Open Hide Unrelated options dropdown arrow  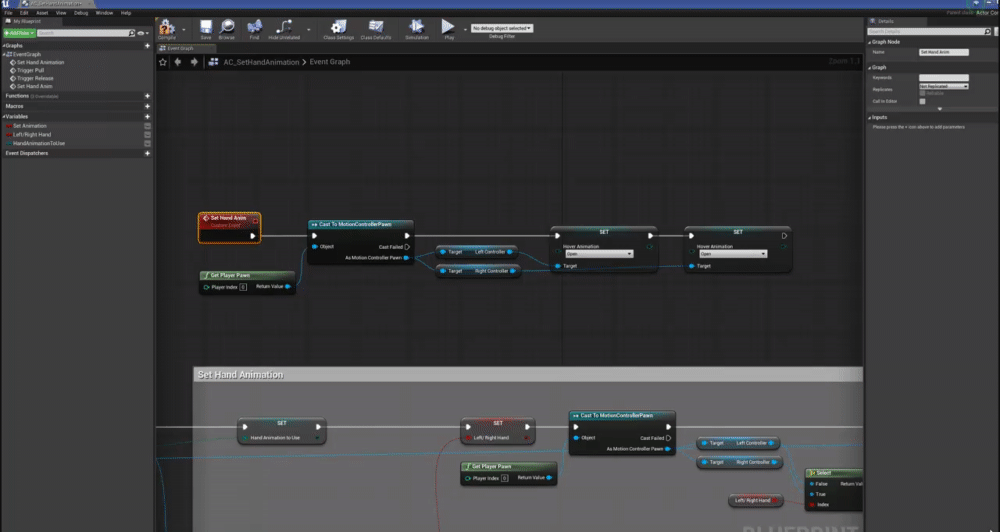309,29
